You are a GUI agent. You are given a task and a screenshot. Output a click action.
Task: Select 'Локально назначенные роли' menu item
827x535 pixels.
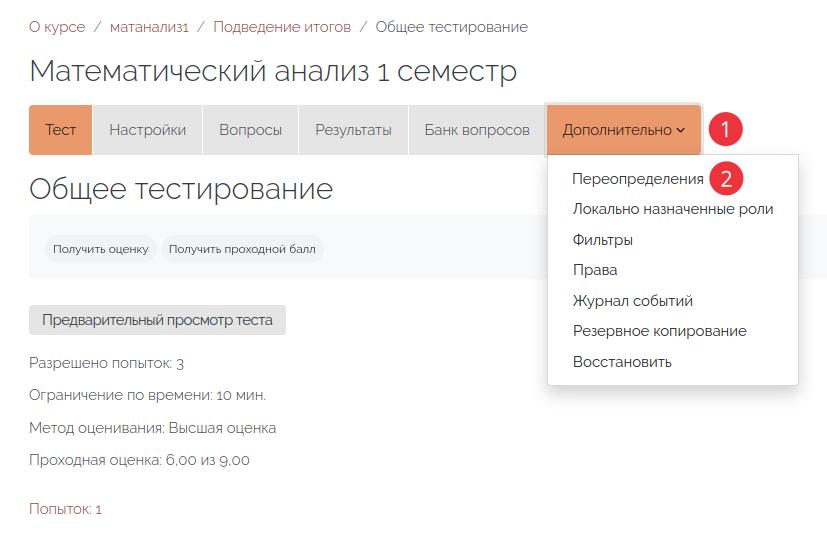(x=673, y=209)
